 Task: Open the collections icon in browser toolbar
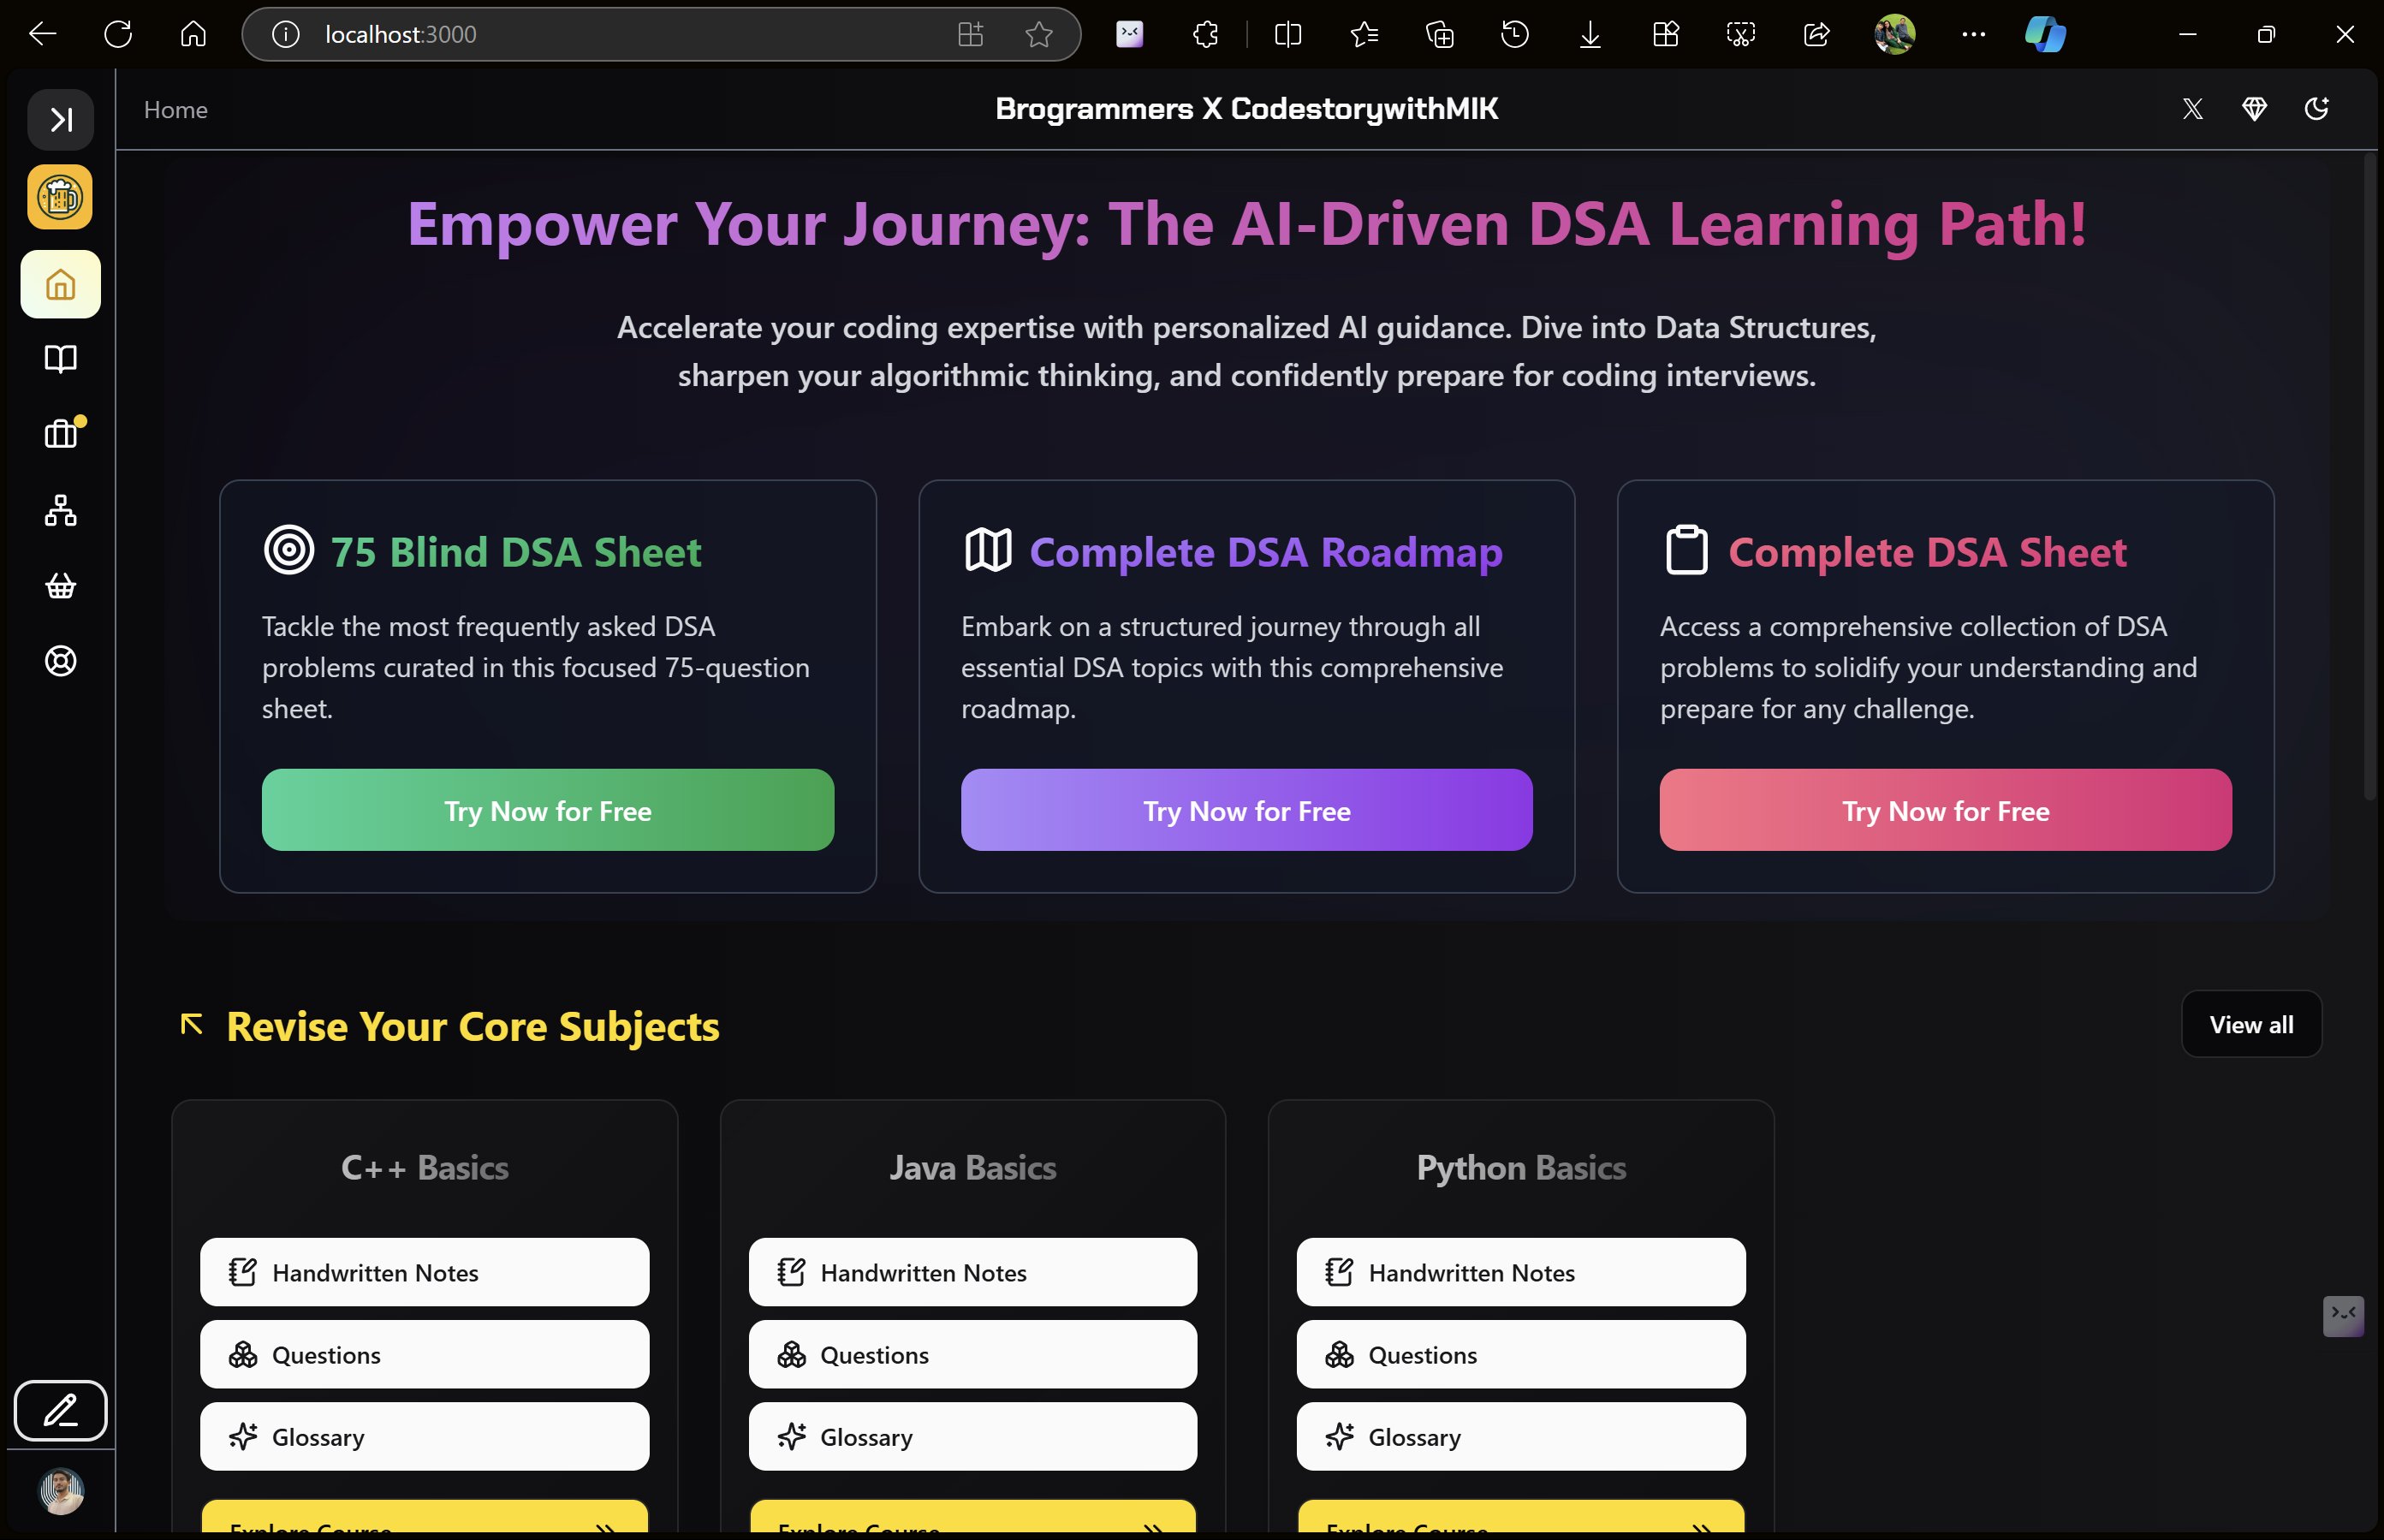point(1439,34)
